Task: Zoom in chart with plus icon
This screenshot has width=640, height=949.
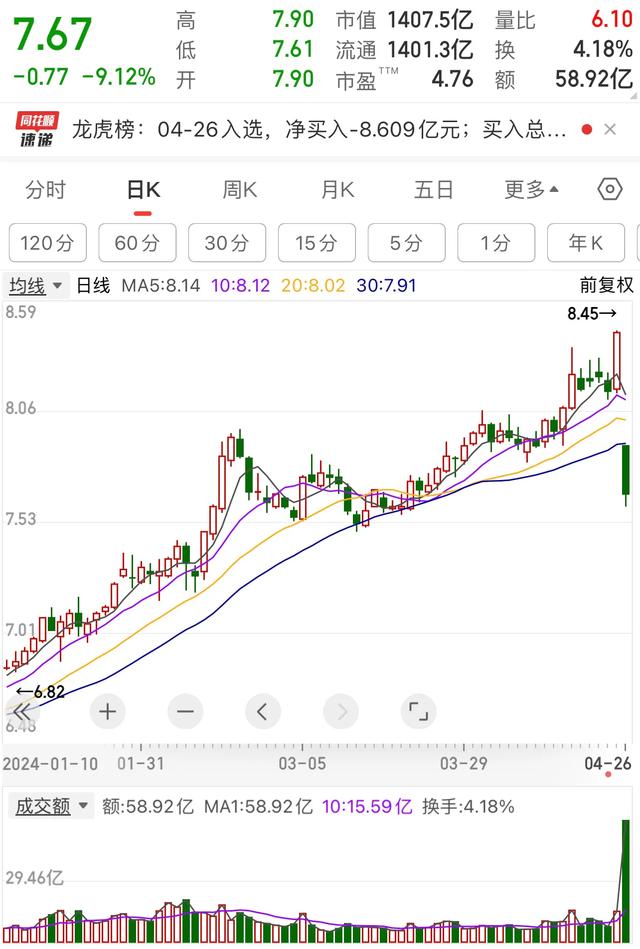Action: [x=107, y=712]
